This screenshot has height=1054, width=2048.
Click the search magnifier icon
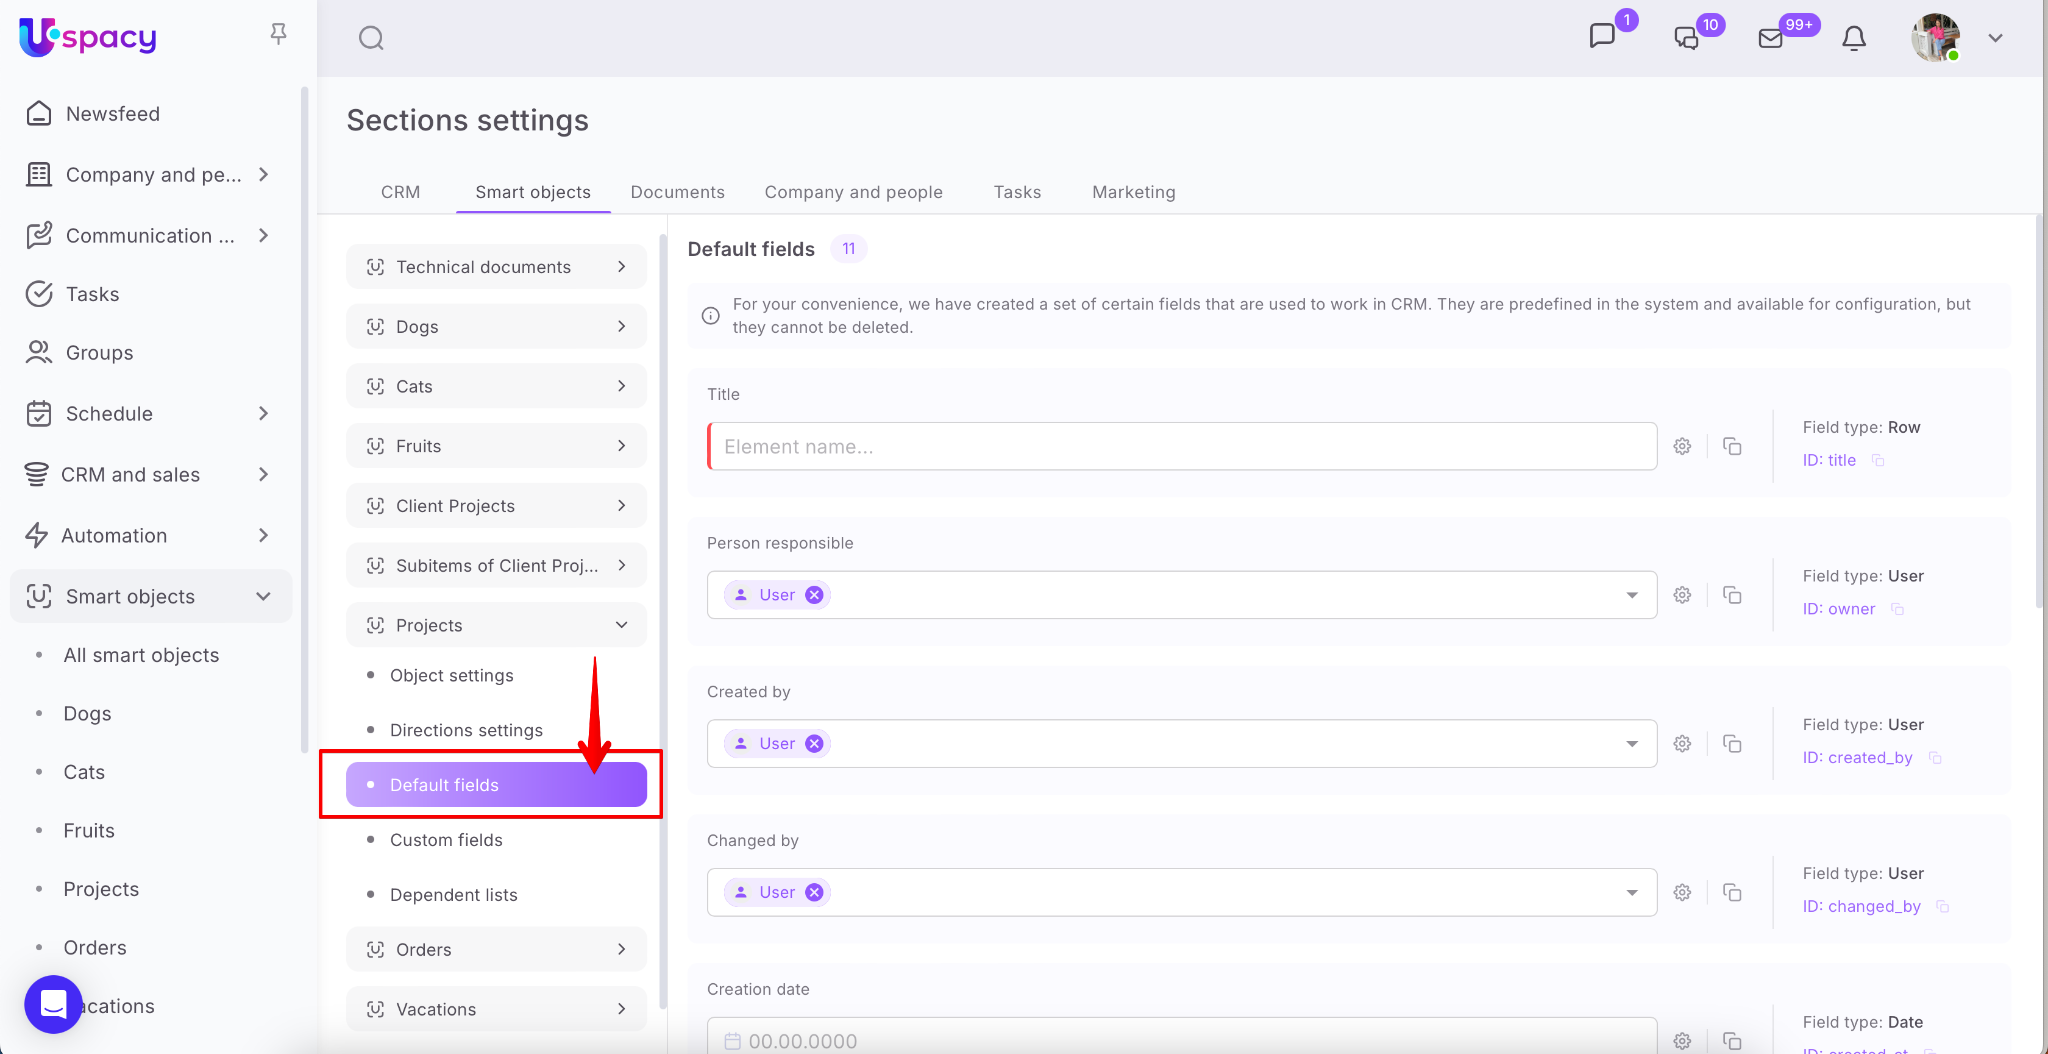[371, 38]
